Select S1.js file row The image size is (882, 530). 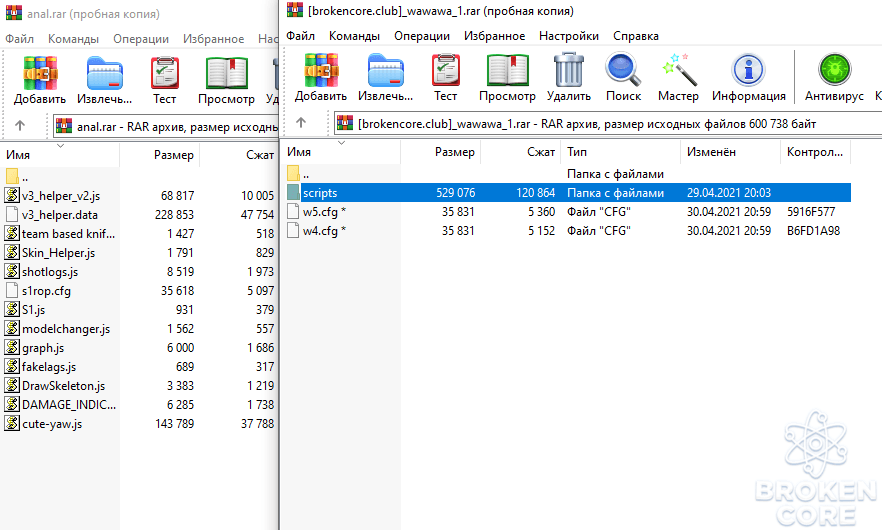click(x=139, y=309)
